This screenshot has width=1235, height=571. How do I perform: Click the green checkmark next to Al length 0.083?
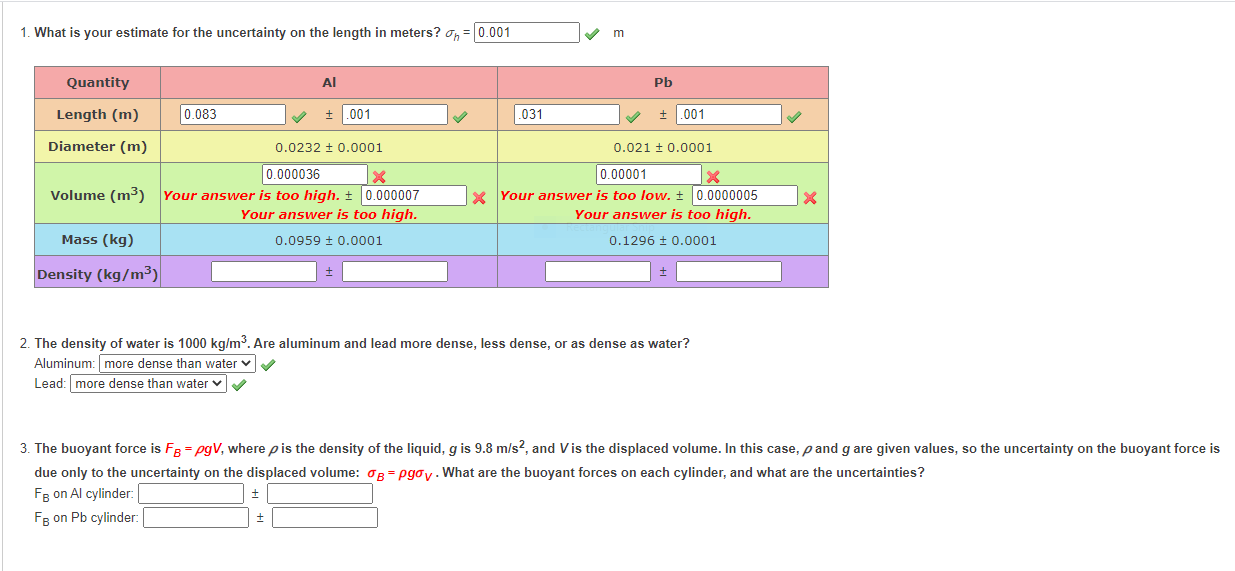click(x=299, y=116)
